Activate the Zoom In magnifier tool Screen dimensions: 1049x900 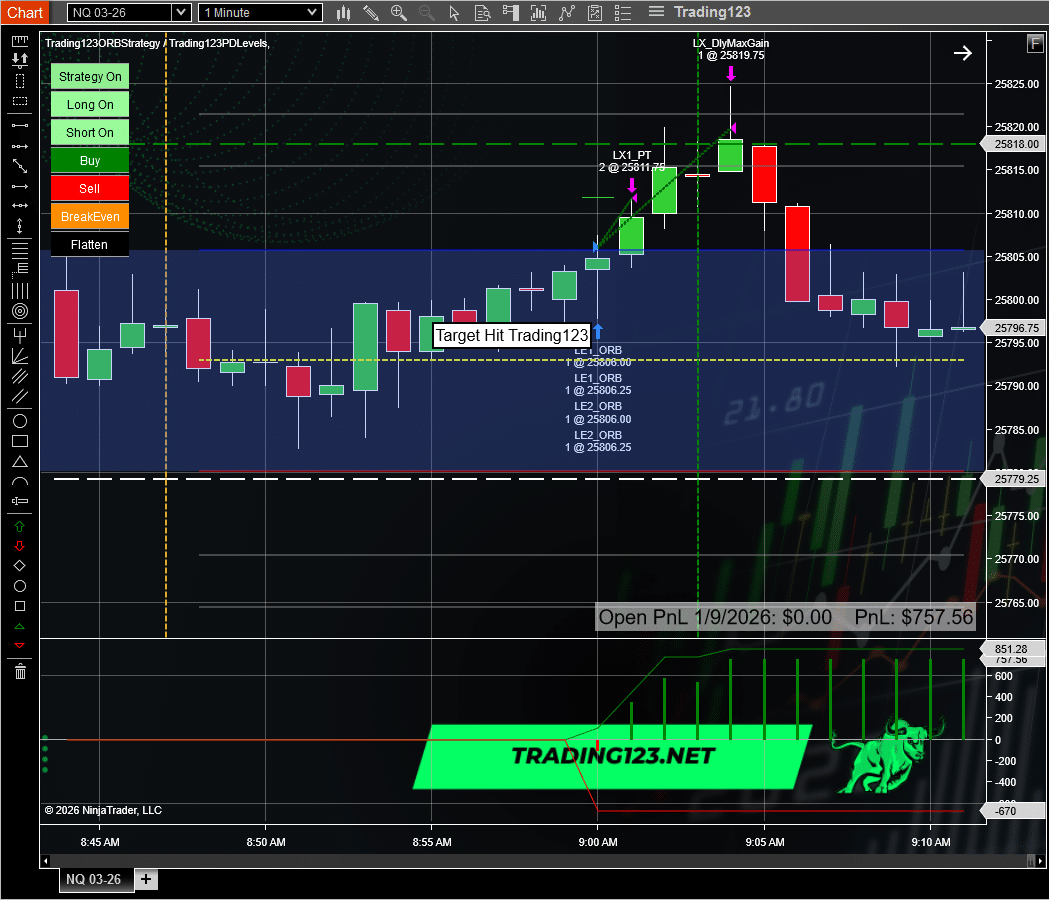tap(399, 12)
